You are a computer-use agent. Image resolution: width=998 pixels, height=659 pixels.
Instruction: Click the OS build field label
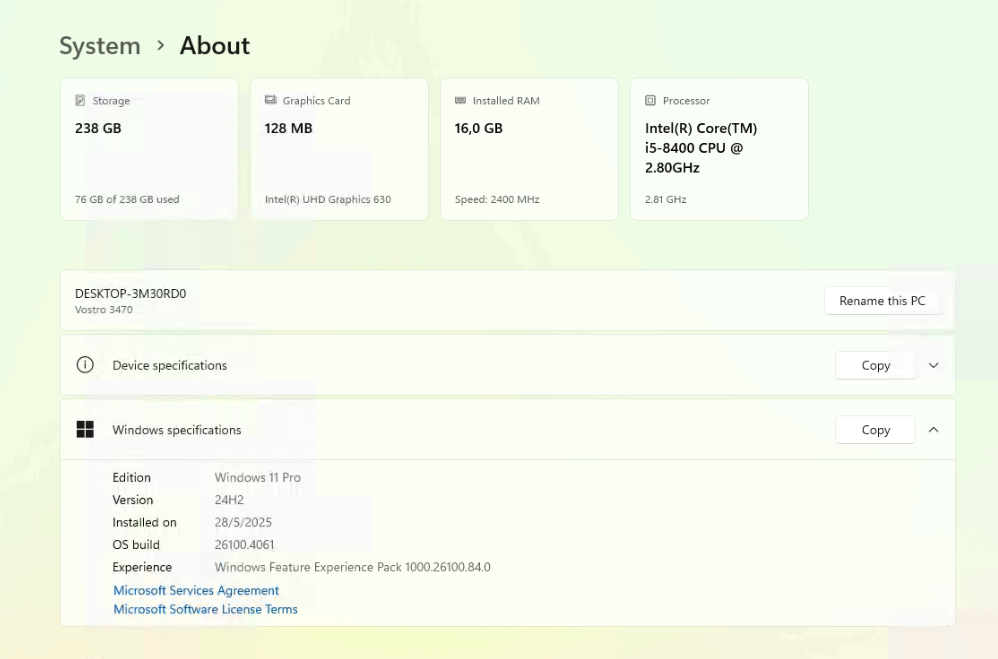(136, 545)
